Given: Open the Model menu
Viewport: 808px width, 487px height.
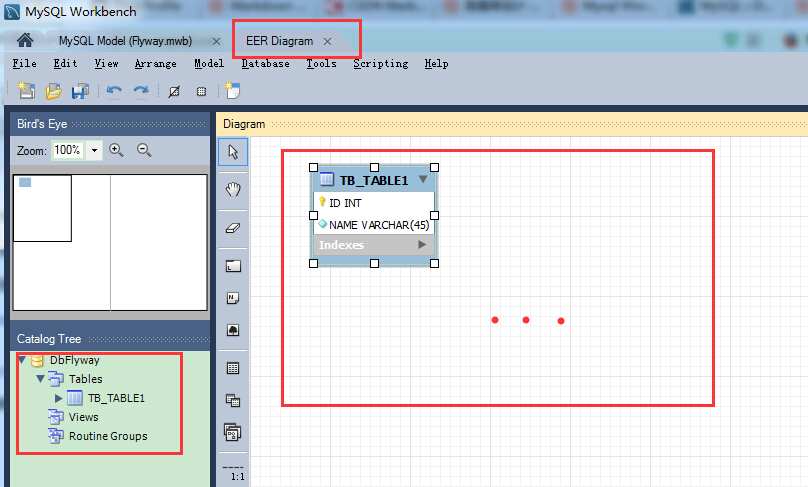Looking at the screenshot, I should click(x=209, y=63).
